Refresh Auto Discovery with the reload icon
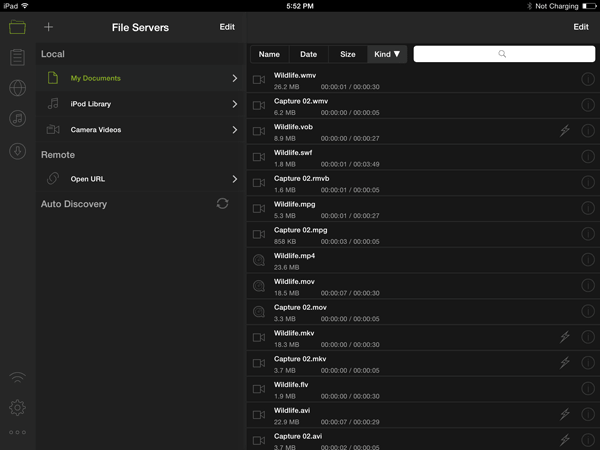 click(222, 204)
